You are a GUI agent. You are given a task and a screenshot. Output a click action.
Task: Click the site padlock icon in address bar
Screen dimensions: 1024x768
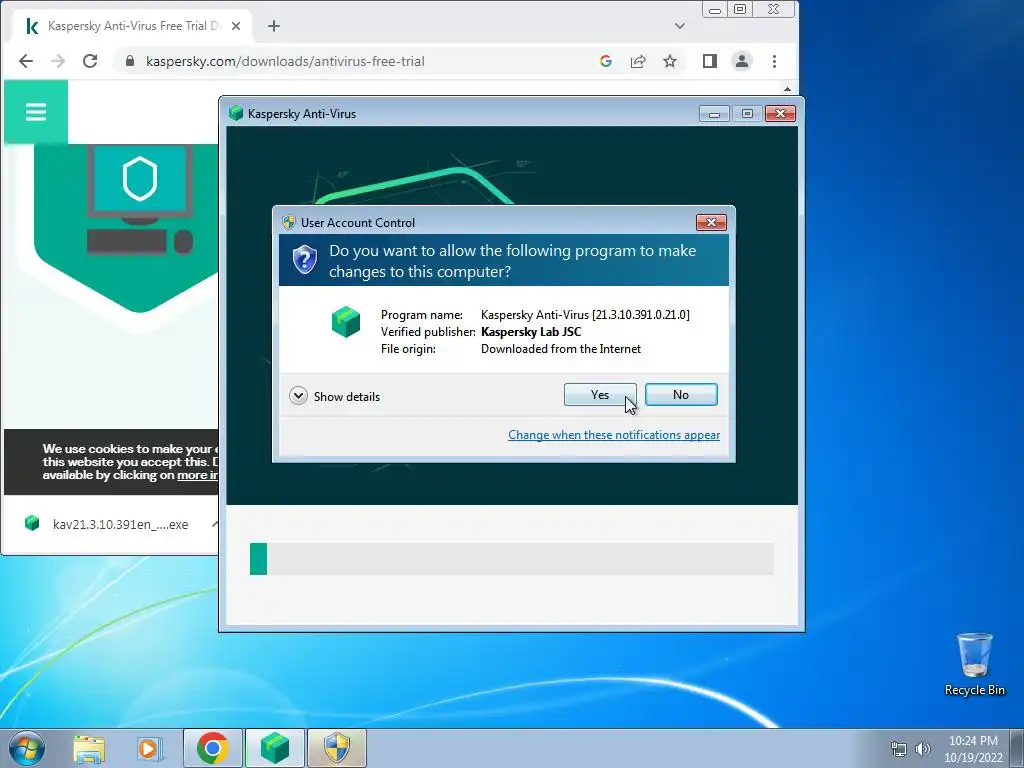click(x=130, y=61)
